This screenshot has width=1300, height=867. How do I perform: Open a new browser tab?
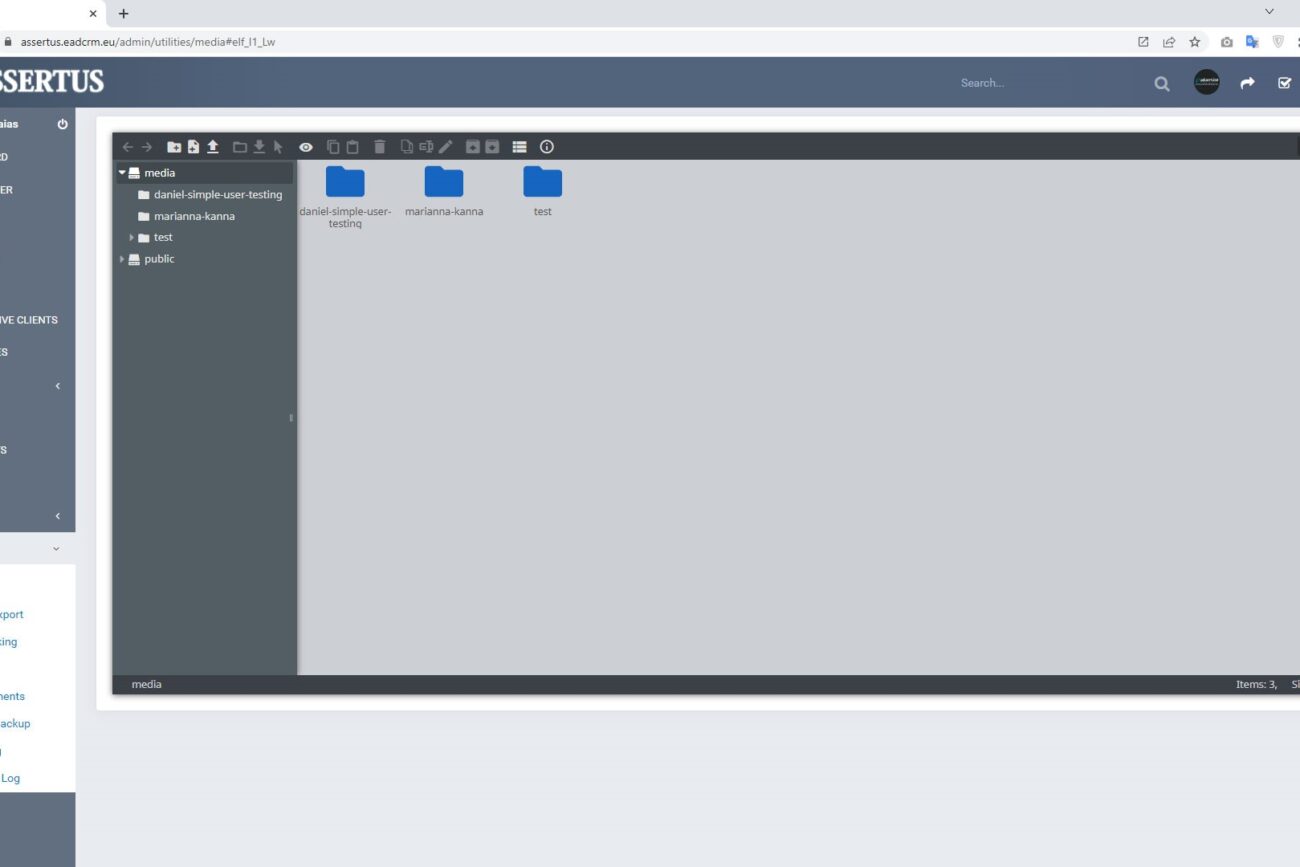click(x=124, y=14)
